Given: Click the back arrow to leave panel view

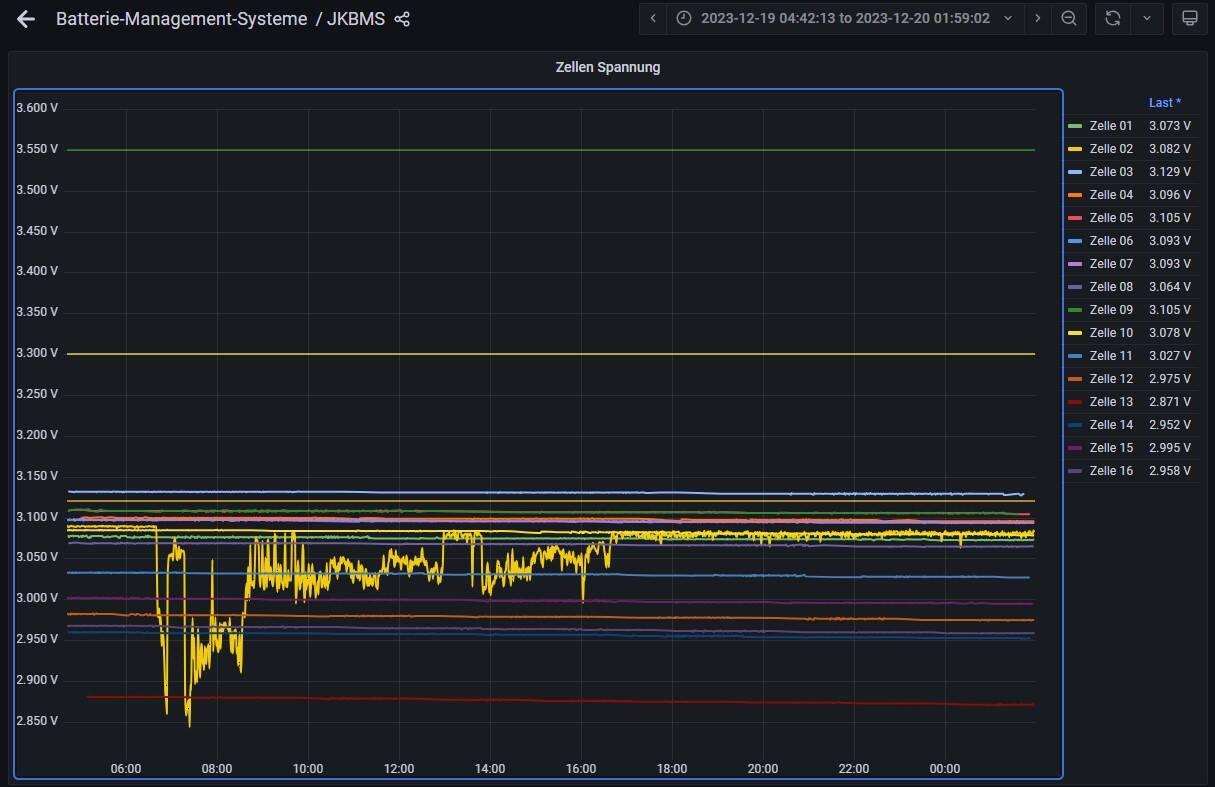Looking at the screenshot, I should coord(26,19).
